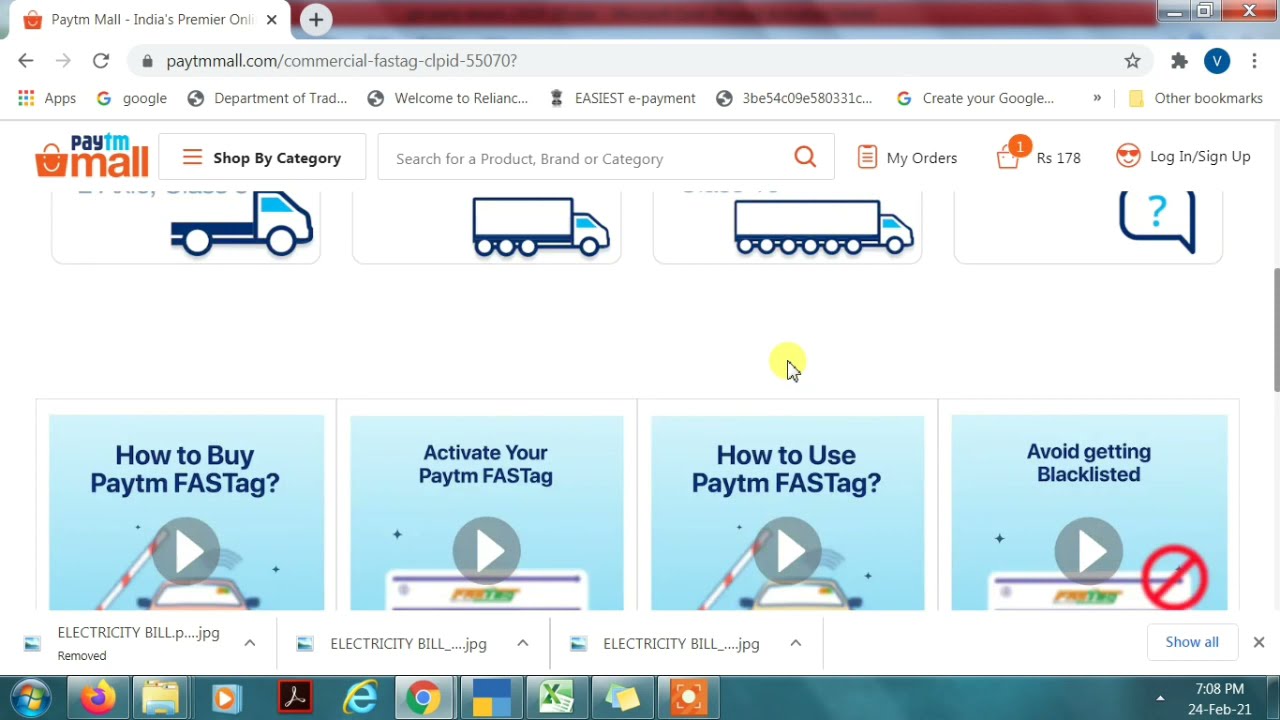The image size is (1280, 720).
Task: Launch Firefox from the taskbar
Action: [98, 697]
